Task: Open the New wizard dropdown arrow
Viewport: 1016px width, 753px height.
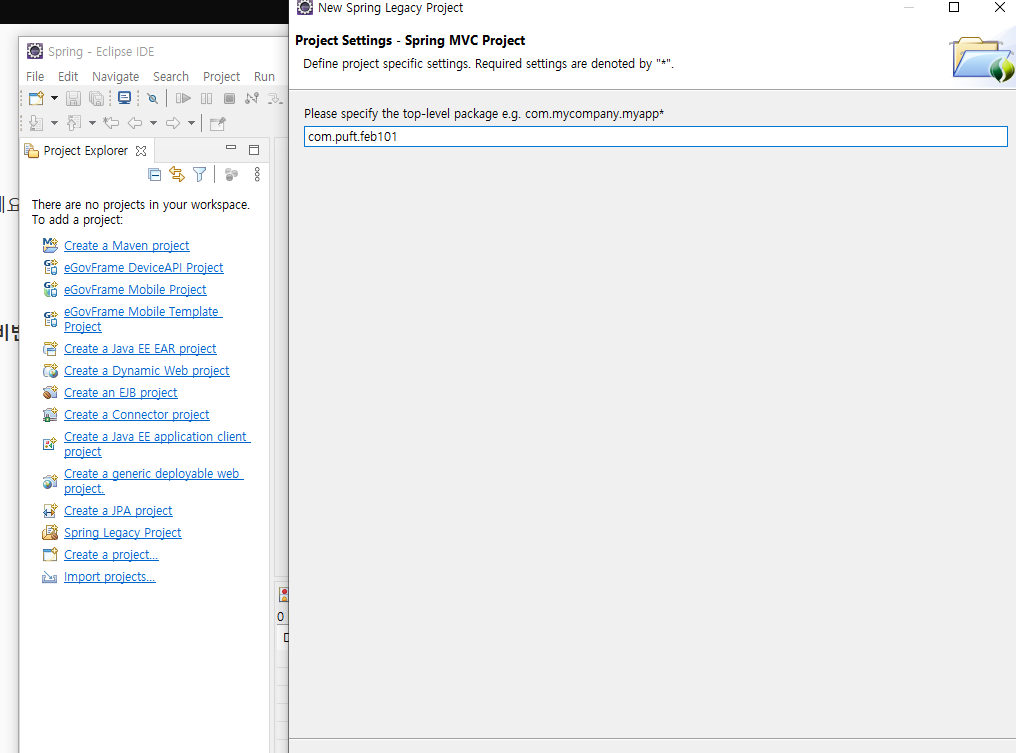Action: (x=54, y=98)
